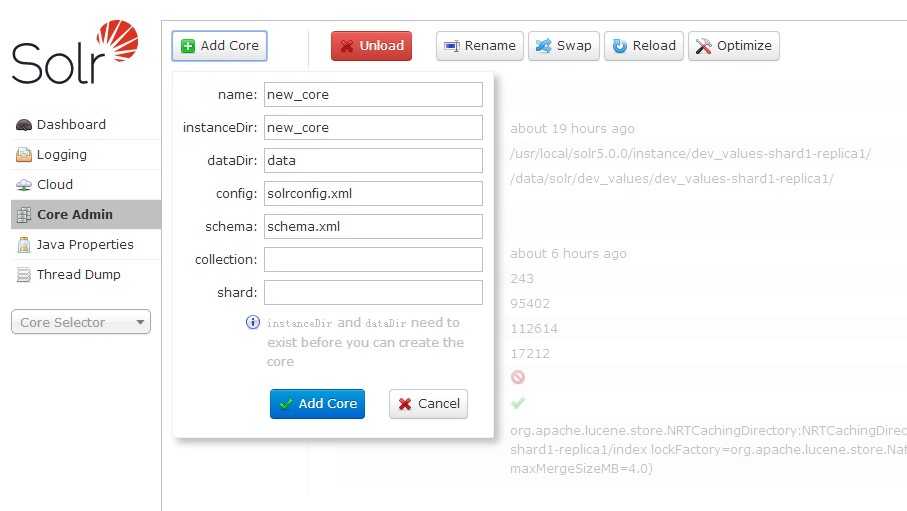Open the Dashboard page
The image size is (907, 511).
coord(87,124)
